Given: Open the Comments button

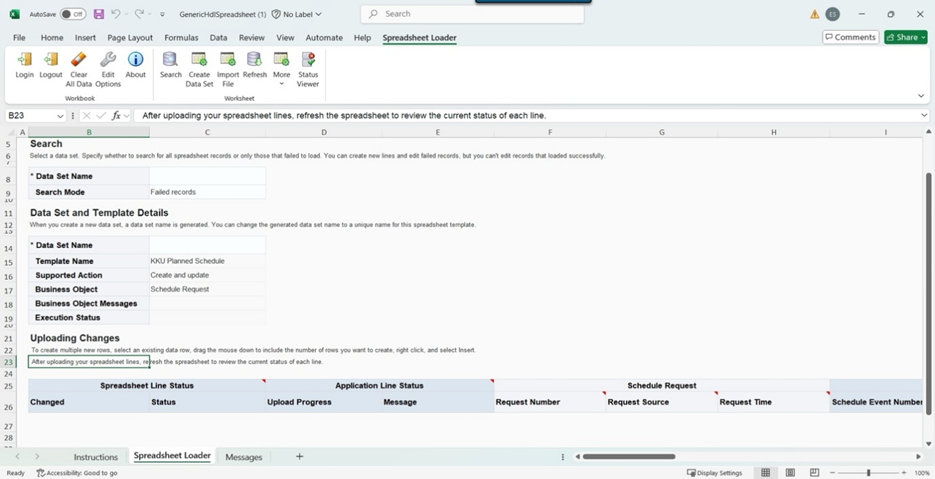Looking at the screenshot, I should (849, 37).
